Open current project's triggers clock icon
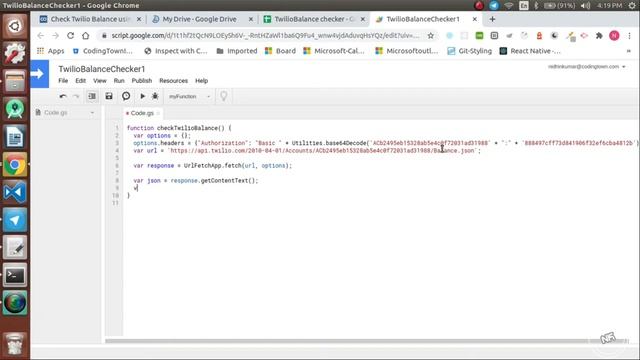This screenshot has width=640, height=360. pyautogui.click(x=126, y=96)
